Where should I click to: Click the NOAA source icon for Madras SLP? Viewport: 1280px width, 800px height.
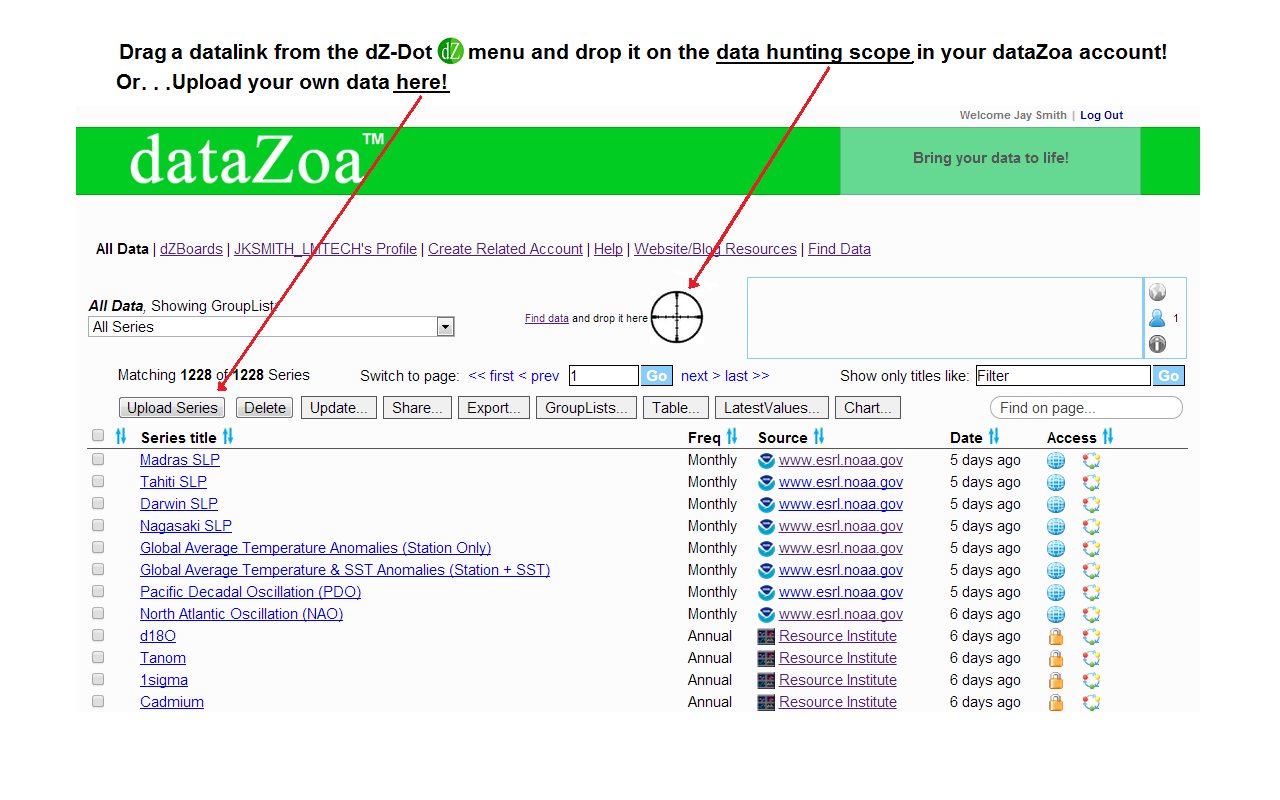pyautogui.click(x=766, y=461)
